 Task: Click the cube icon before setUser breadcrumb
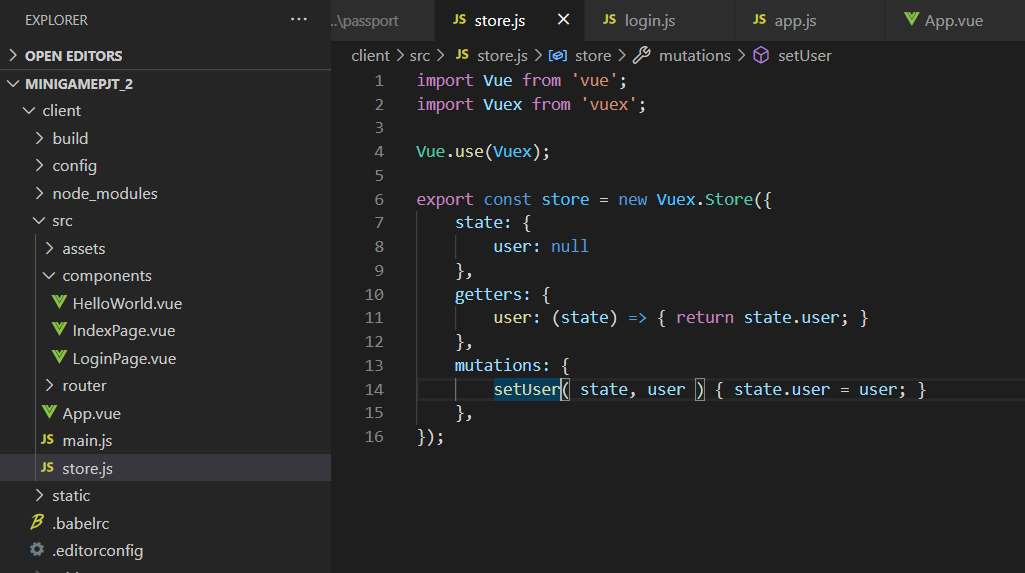[x=761, y=55]
